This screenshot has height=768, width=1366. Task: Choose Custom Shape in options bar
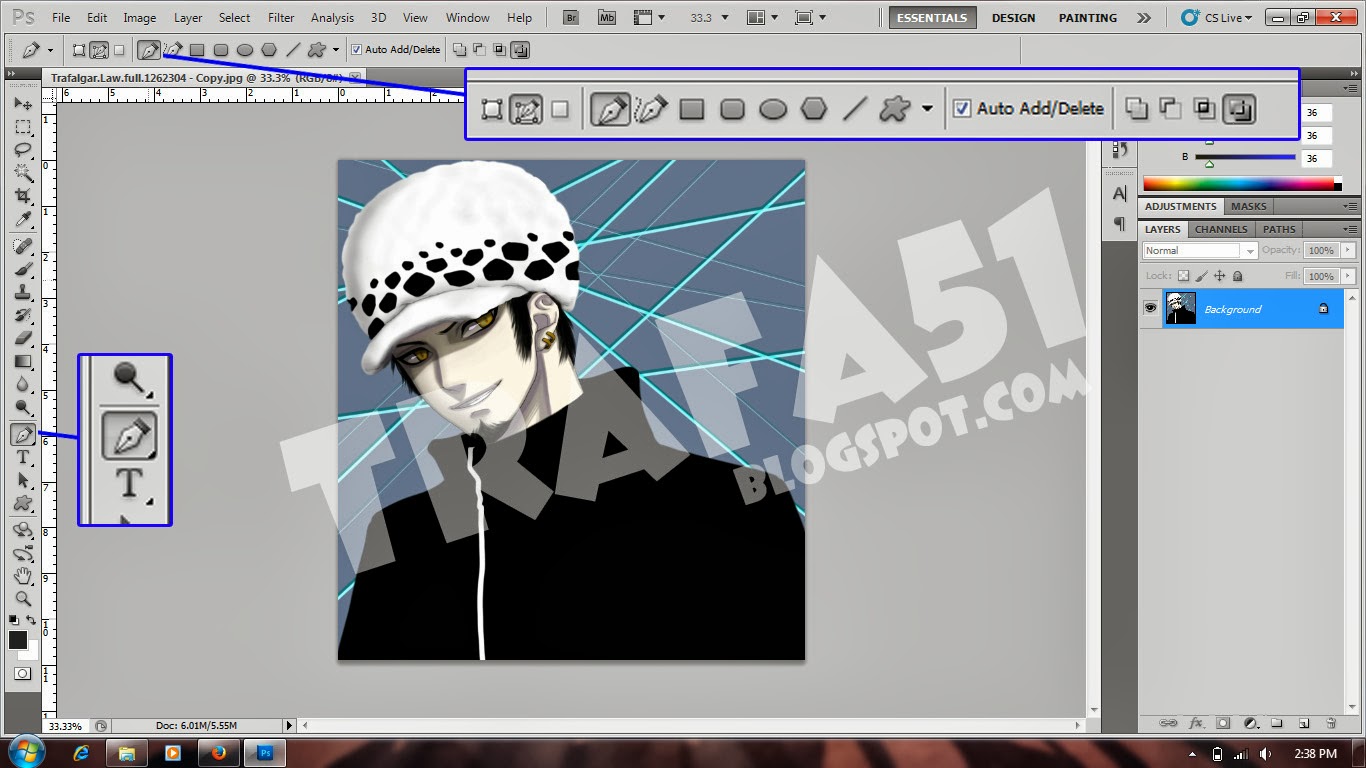click(x=317, y=50)
